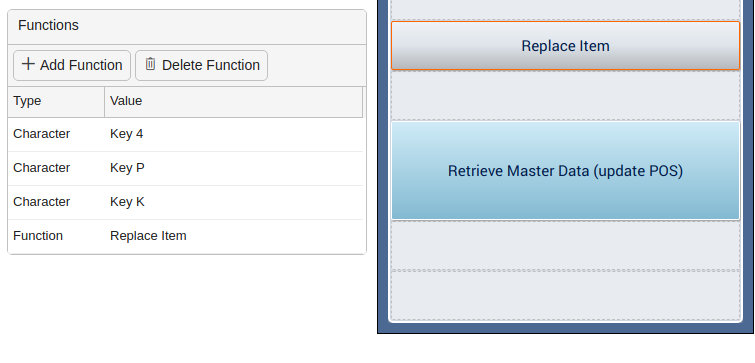Click the Character type cell for Key K
The image size is (755, 363).
click(x=41, y=202)
